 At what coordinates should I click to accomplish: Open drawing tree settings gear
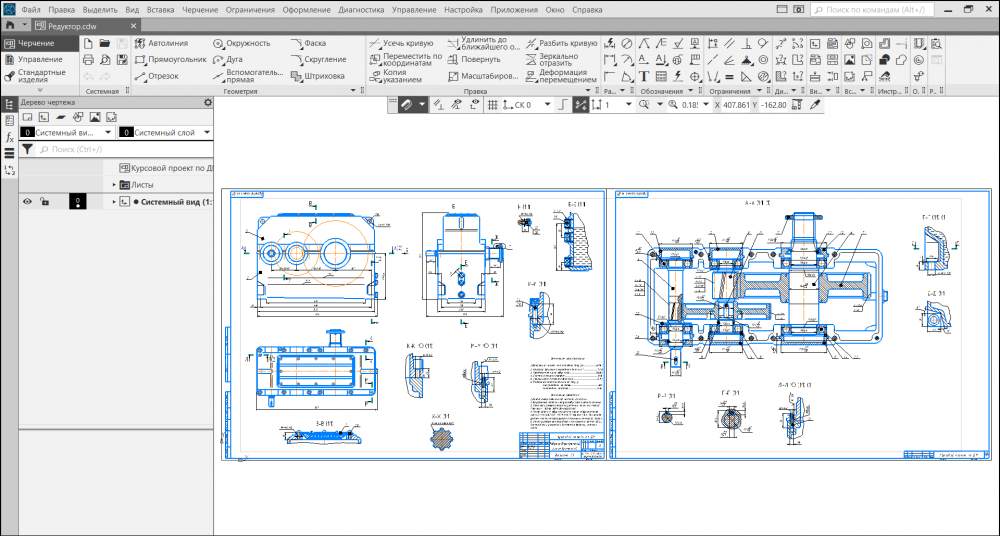tap(208, 102)
